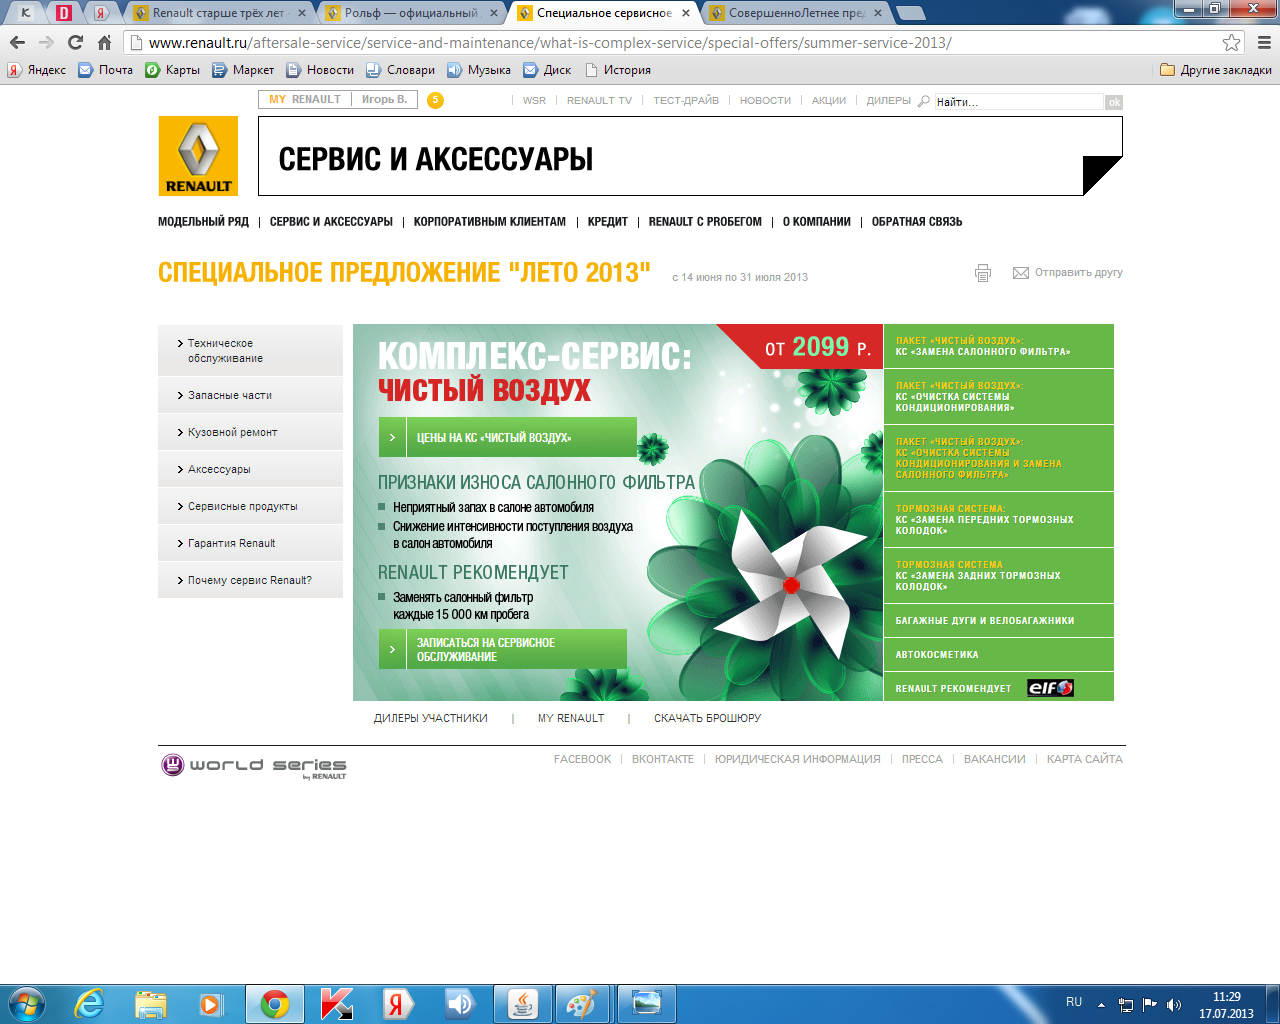The image size is (1280, 1024).
Task: Click the yellow notification badge with 5
Action: click(435, 100)
